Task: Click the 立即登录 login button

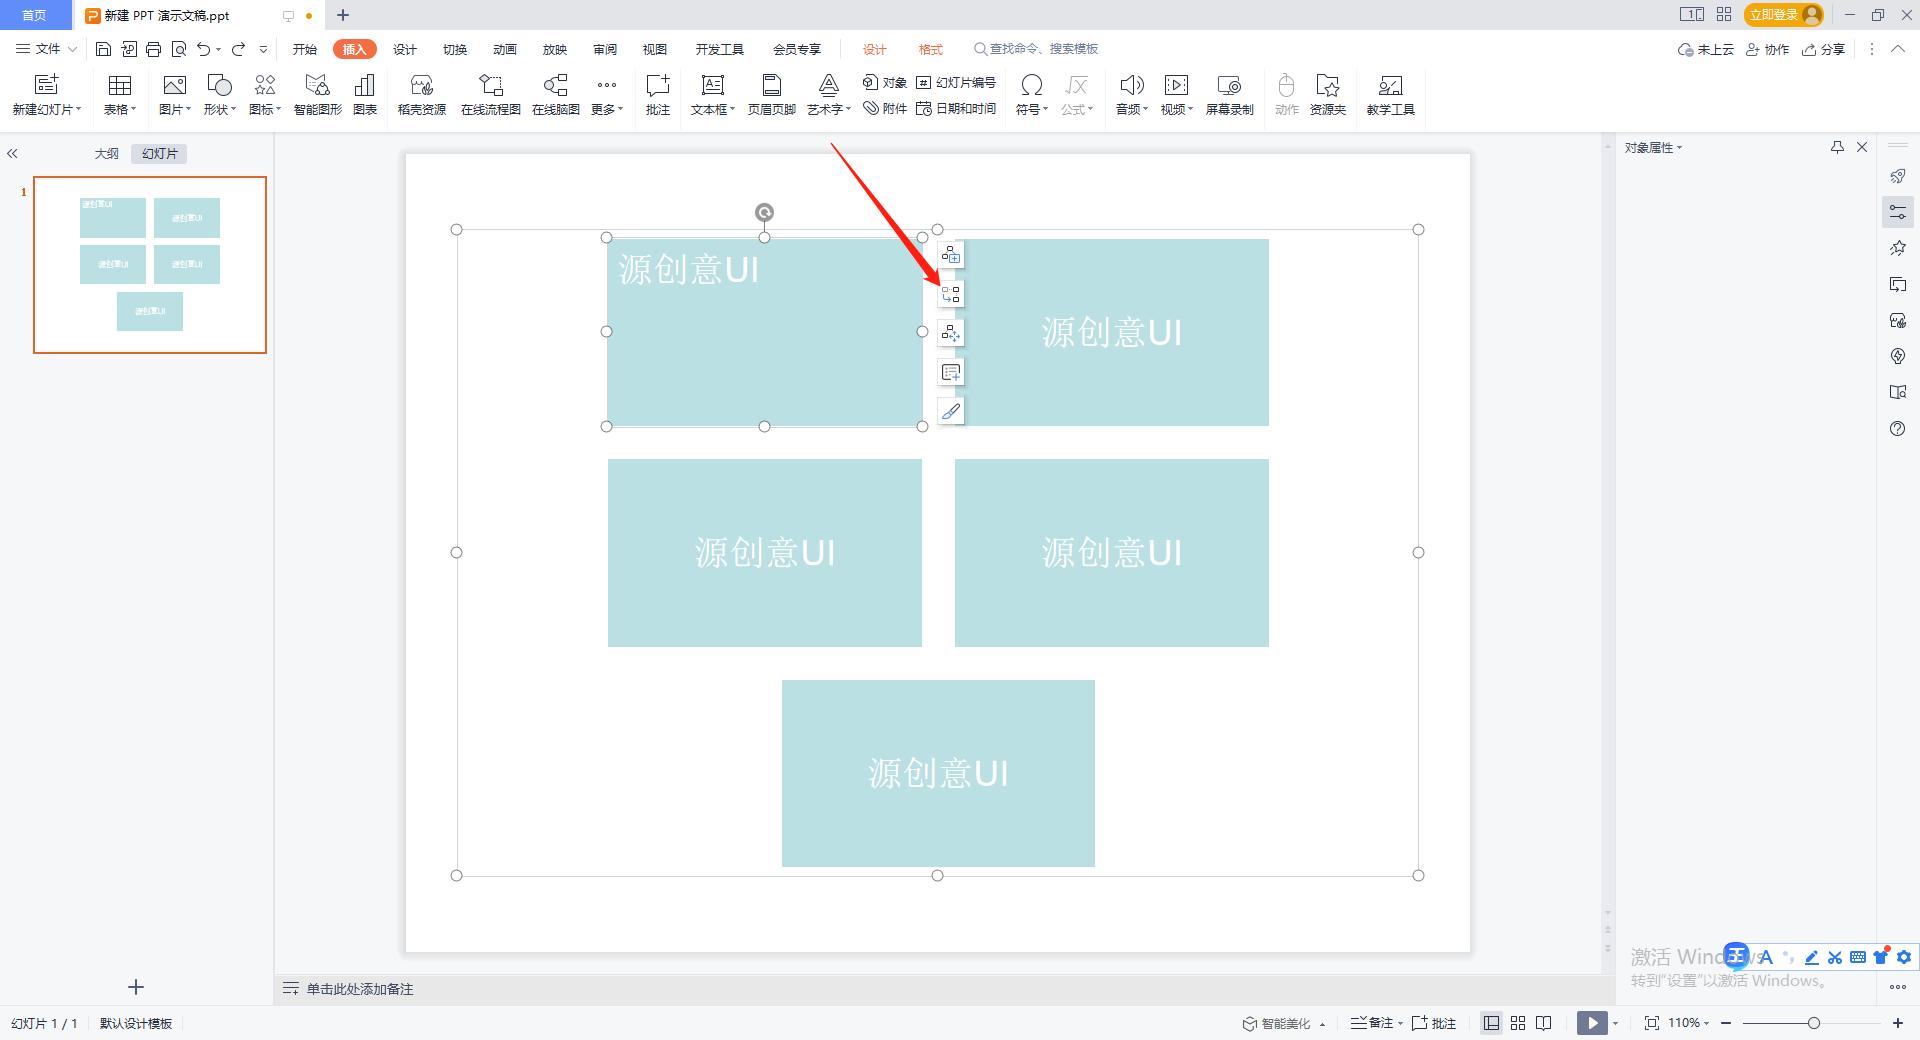Action: 1775,15
